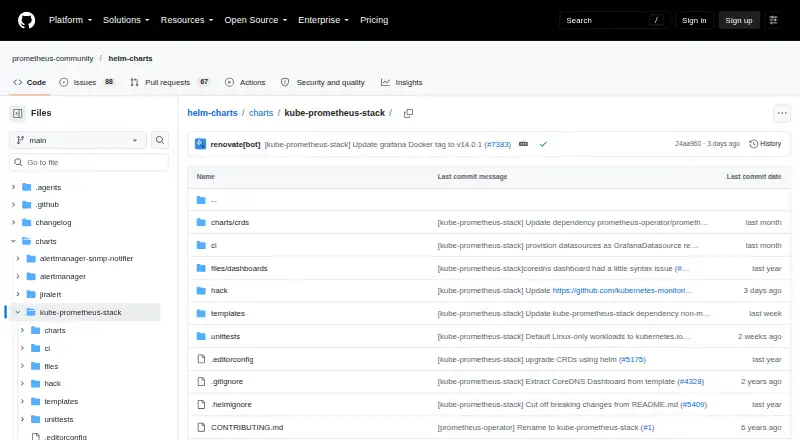Click the file search magnifier button
The image size is (800, 440).
160,140
